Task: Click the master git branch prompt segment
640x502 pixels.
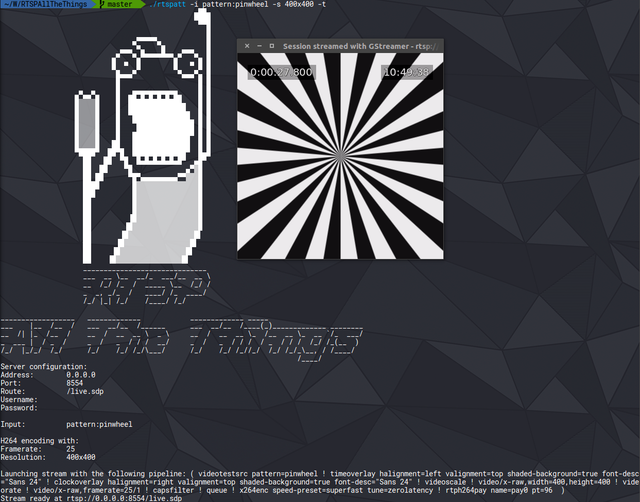Action: (119, 4)
